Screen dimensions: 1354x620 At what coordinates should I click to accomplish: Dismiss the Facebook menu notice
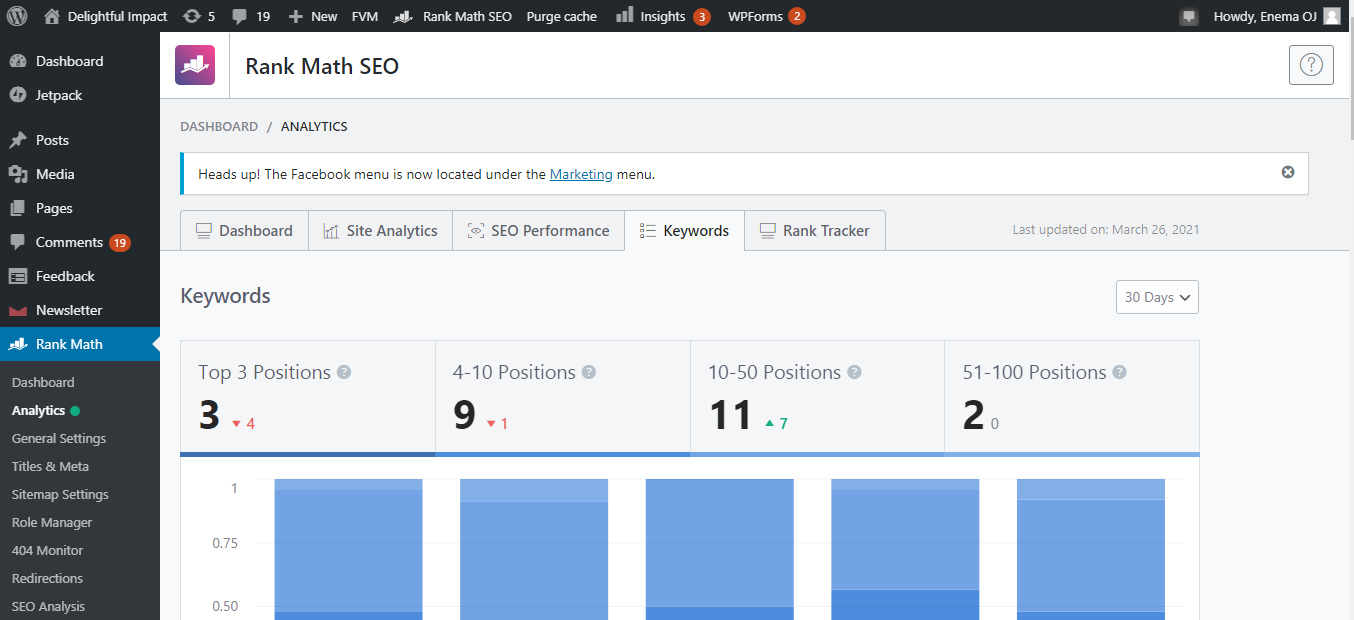point(1288,172)
